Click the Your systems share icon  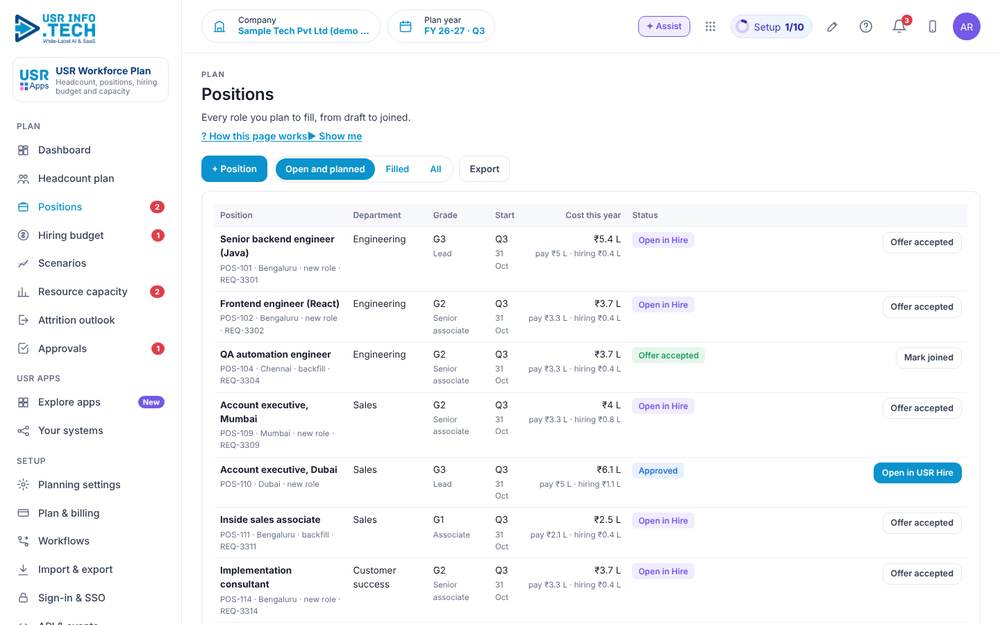coord(23,430)
